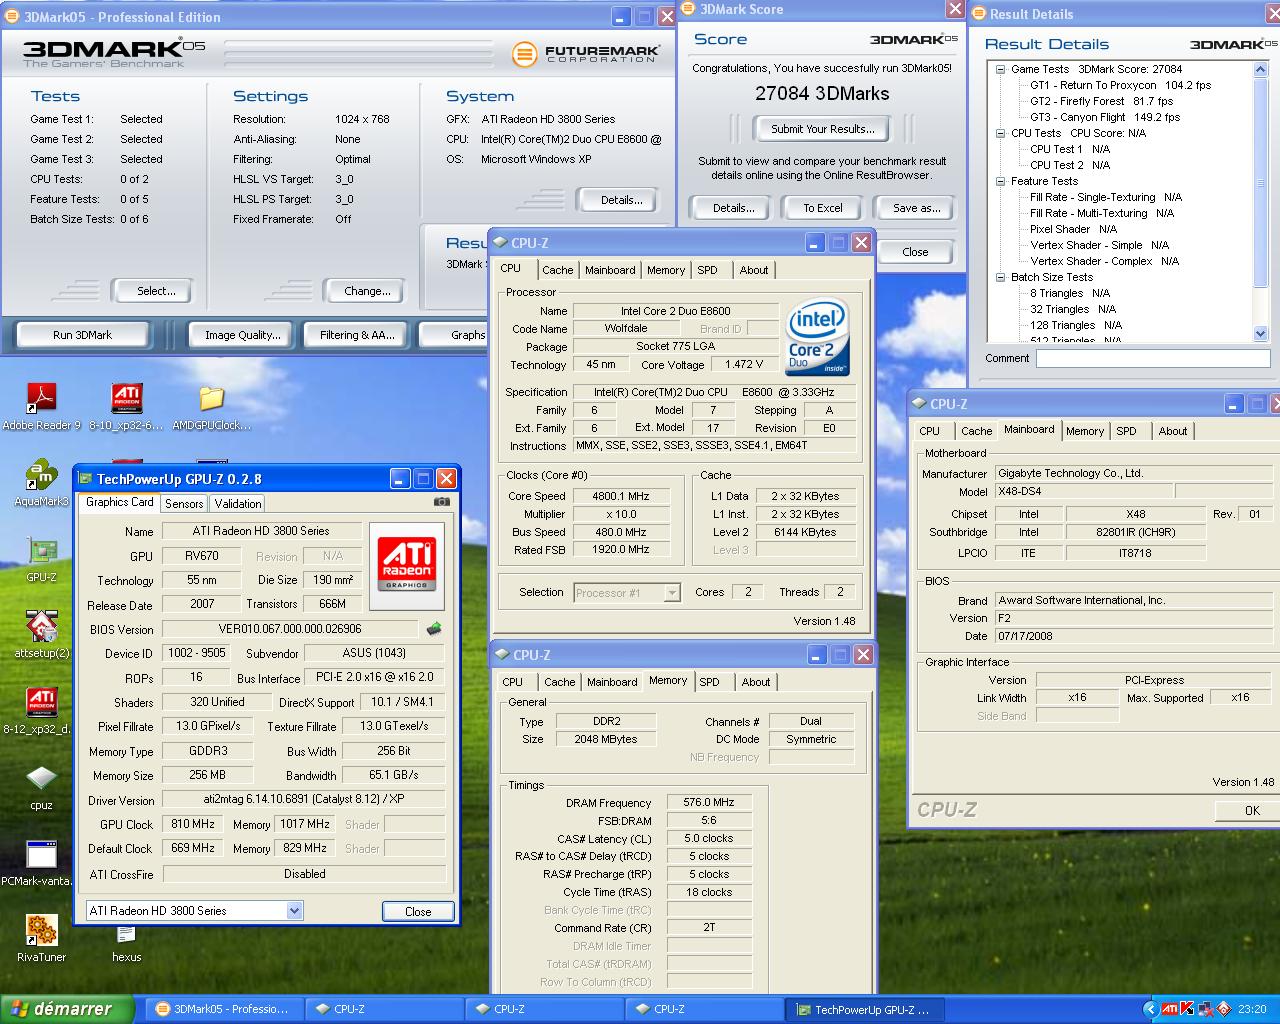Viewport: 1280px width, 1024px height.
Task: Switch to TechPowerUp GPU-Z taskbar button
Action: point(863,1009)
